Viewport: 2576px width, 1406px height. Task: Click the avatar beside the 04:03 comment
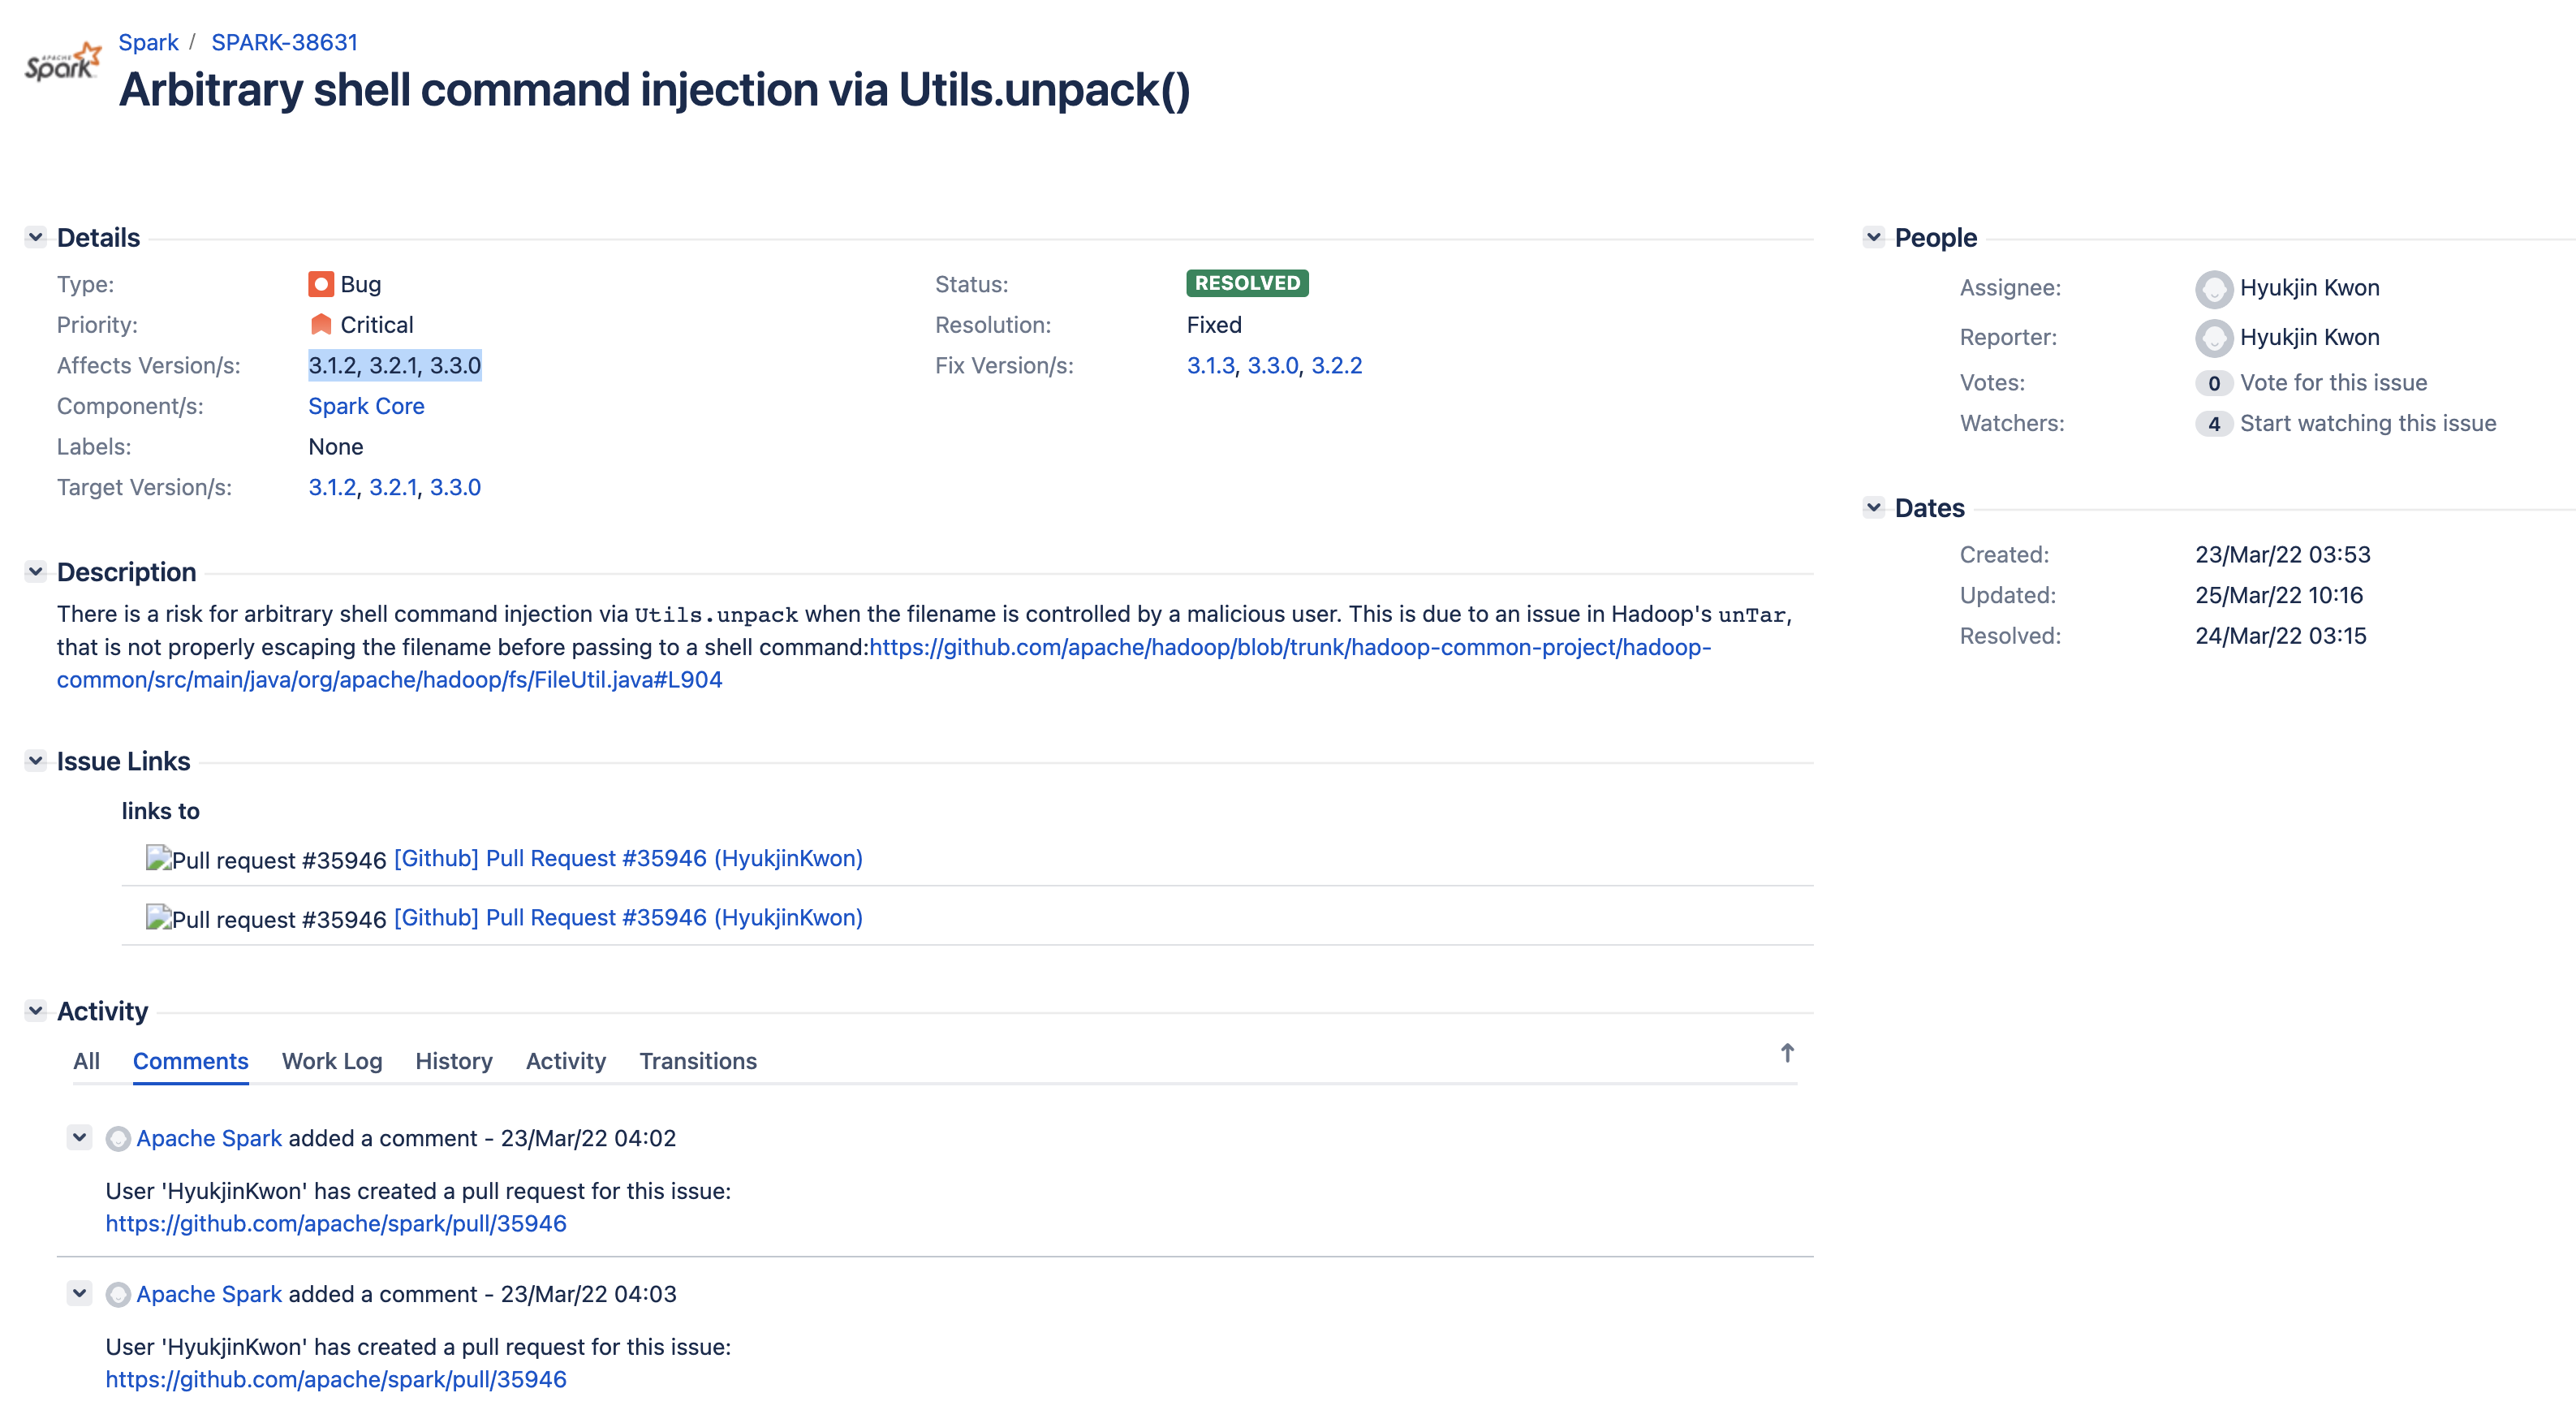point(118,1295)
